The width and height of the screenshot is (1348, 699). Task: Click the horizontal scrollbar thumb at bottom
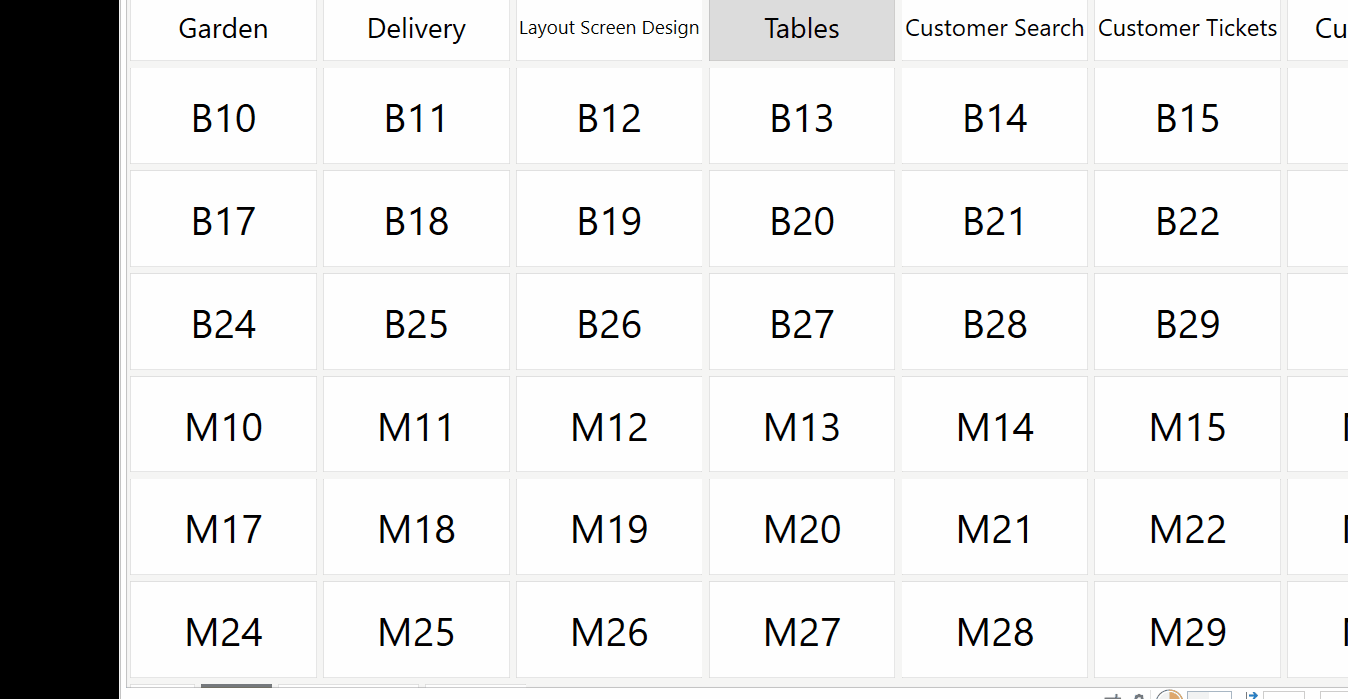(236, 686)
